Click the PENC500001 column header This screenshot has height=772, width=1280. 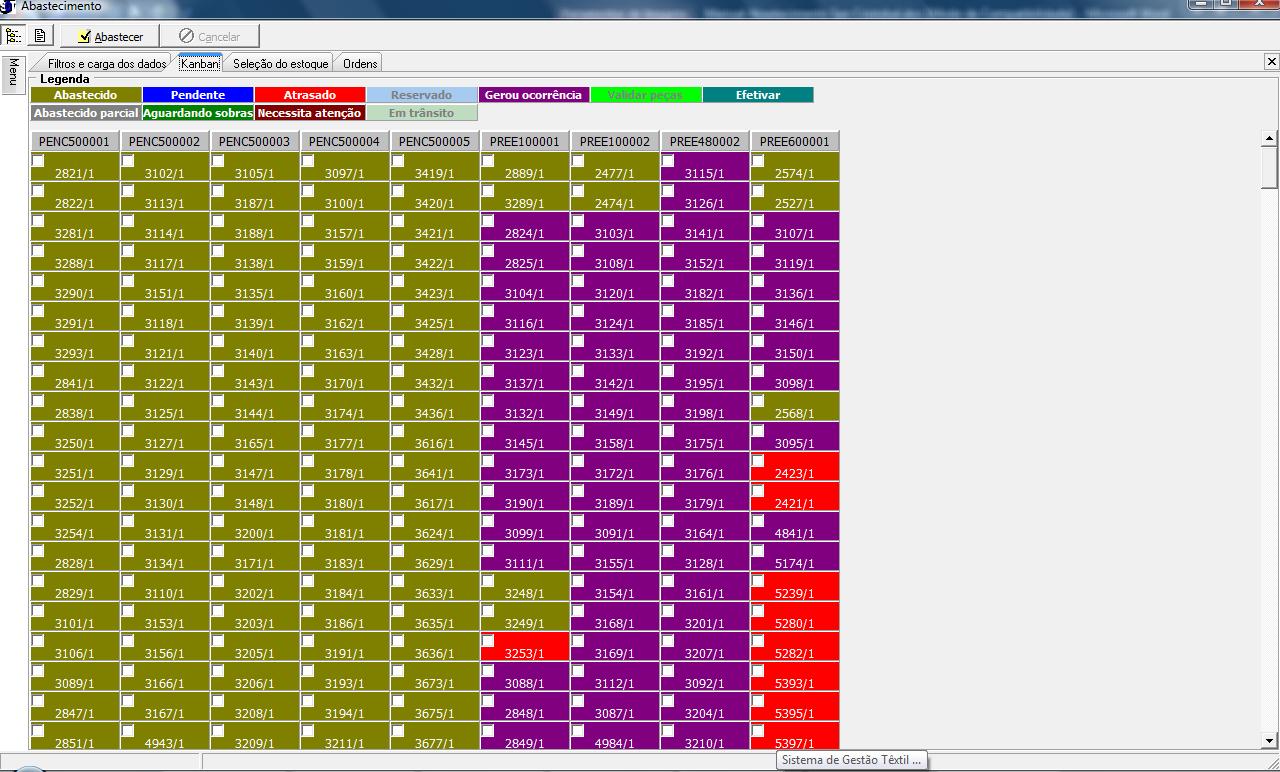point(74,142)
